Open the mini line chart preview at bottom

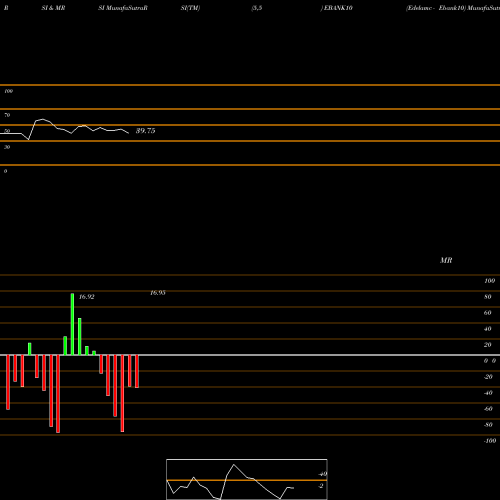point(247,479)
